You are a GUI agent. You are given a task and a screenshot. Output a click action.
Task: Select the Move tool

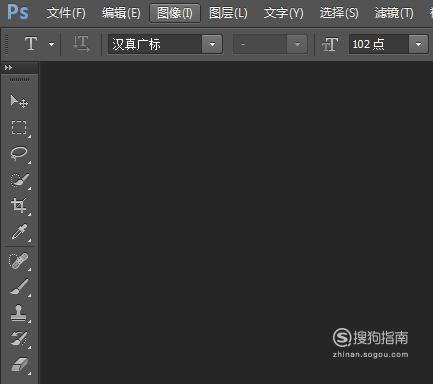point(19,101)
